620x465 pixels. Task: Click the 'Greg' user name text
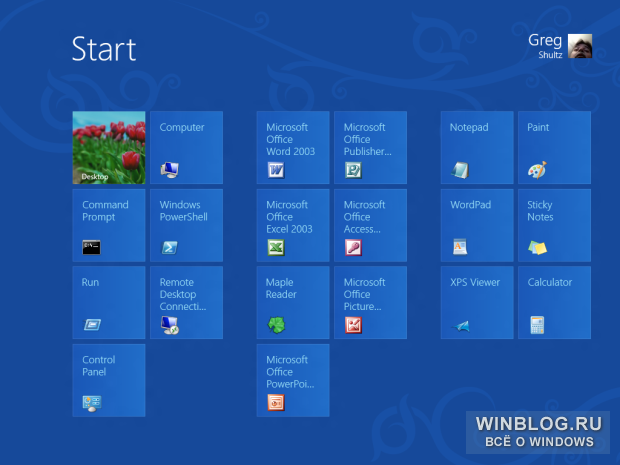click(x=545, y=40)
